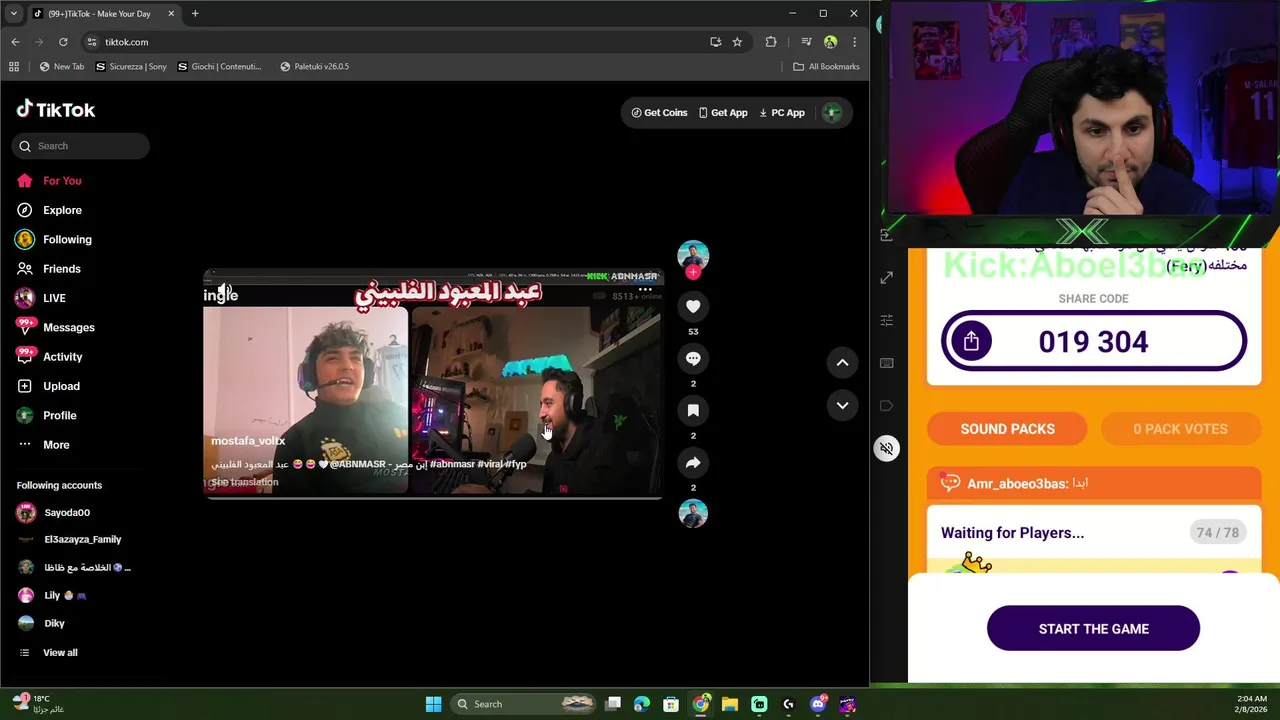Viewport: 1280px width, 720px height.
Task: Click the tiktok.com address bar
Action: point(400,42)
